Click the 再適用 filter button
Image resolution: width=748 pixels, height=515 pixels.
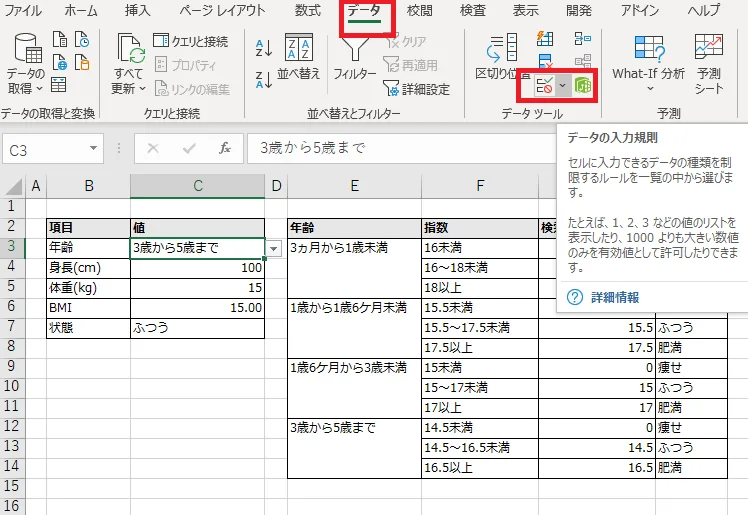tap(411, 65)
